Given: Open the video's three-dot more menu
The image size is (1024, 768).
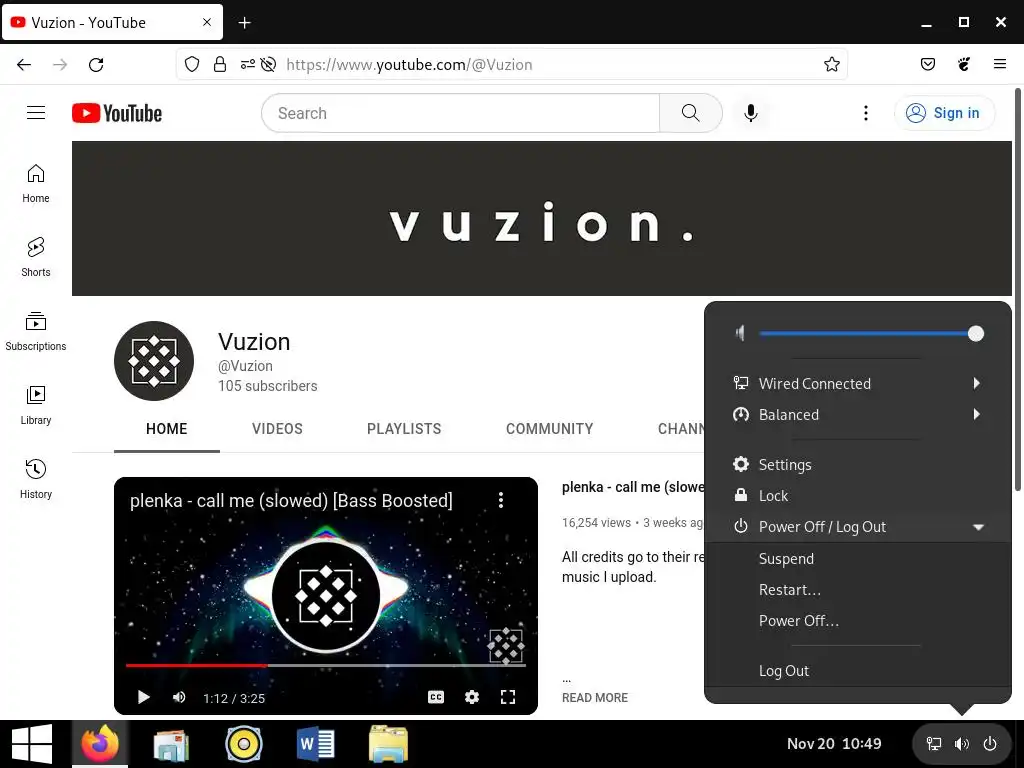Looking at the screenshot, I should [501, 500].
